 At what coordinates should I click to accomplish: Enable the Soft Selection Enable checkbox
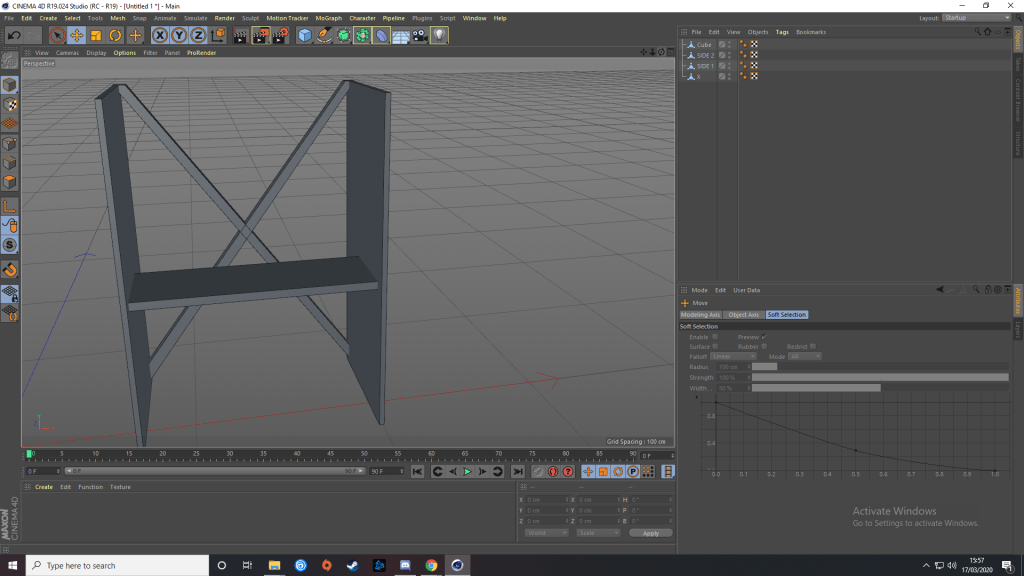coord(715,337)
